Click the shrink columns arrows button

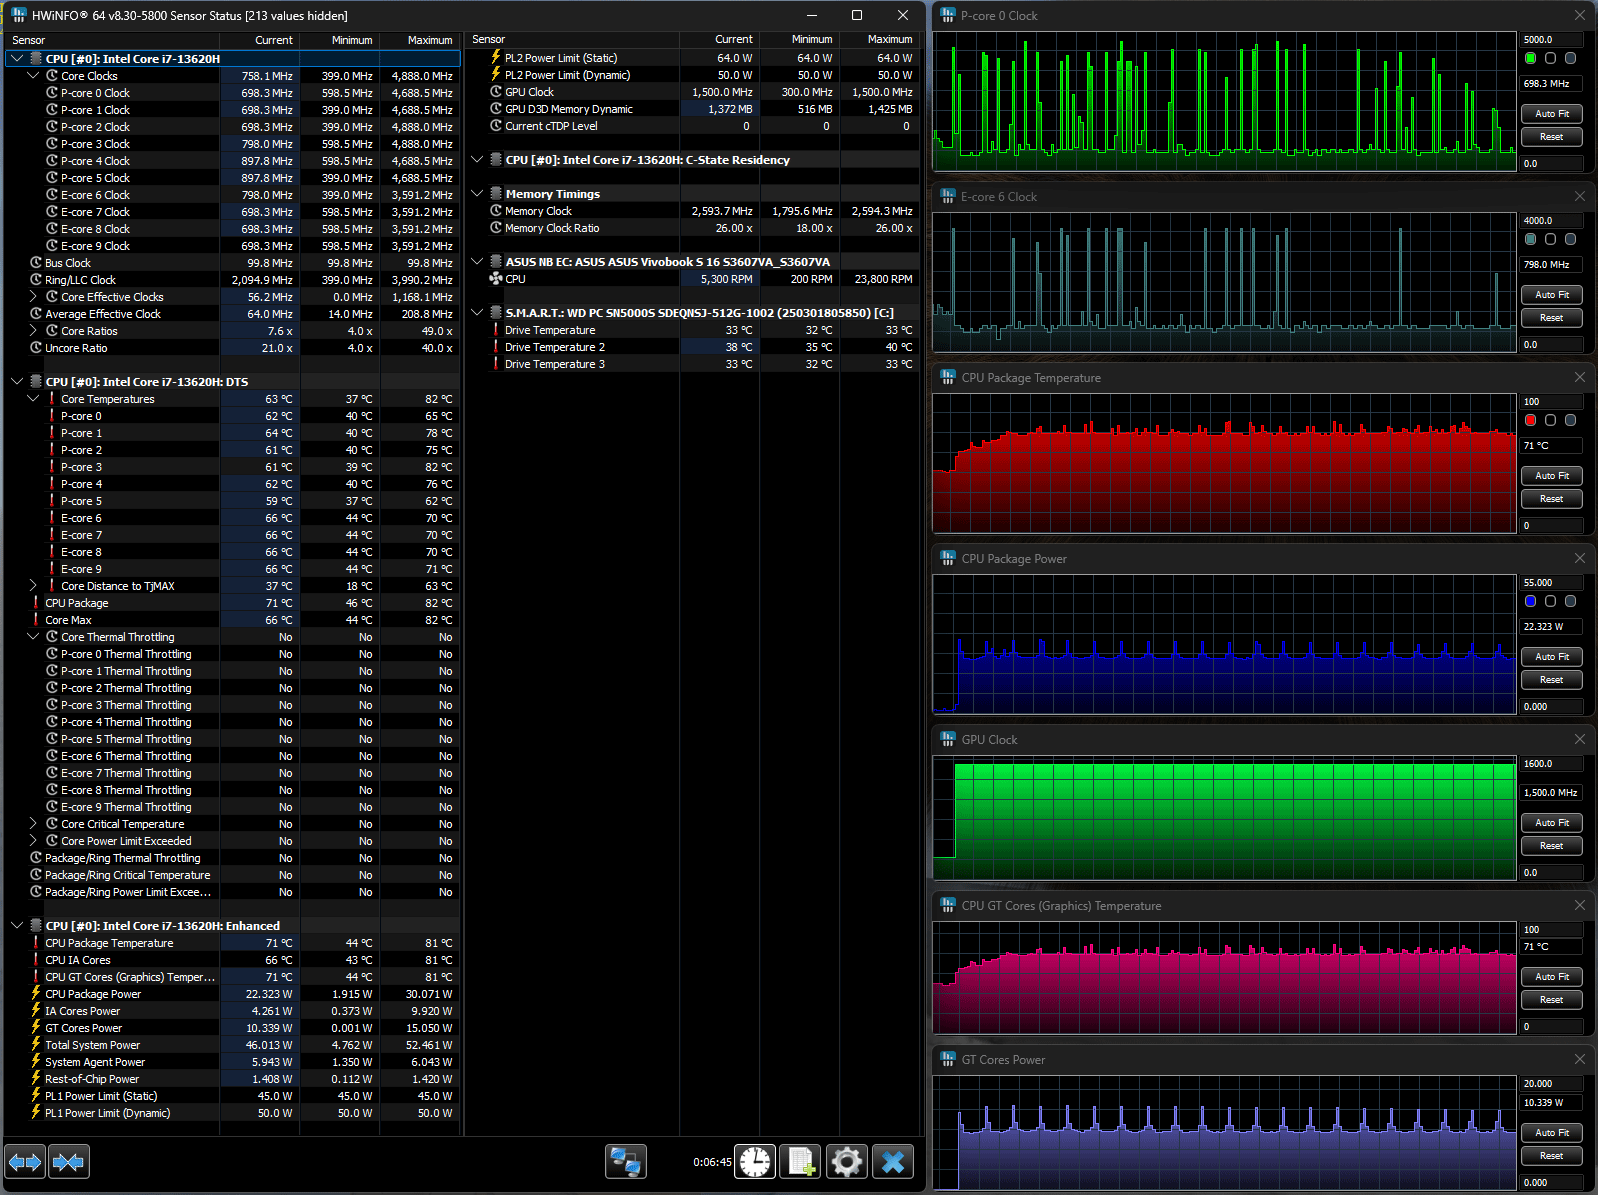(69, 1162)
